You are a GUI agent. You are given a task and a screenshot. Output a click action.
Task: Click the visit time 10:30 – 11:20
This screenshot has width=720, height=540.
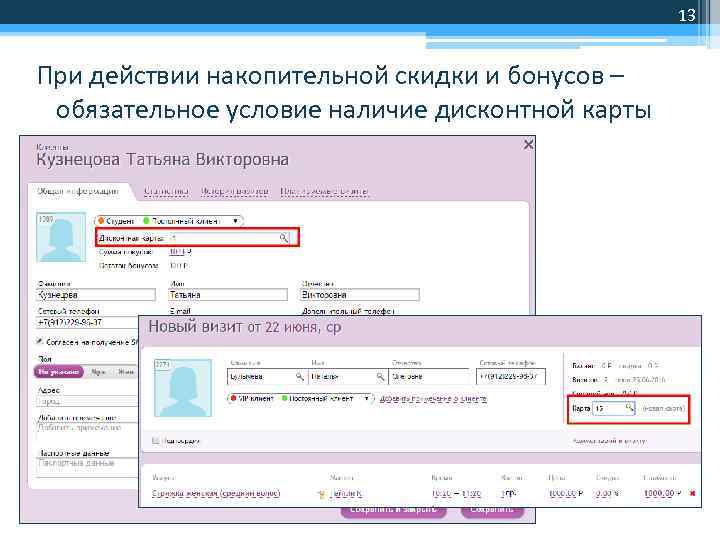(456, 494)
